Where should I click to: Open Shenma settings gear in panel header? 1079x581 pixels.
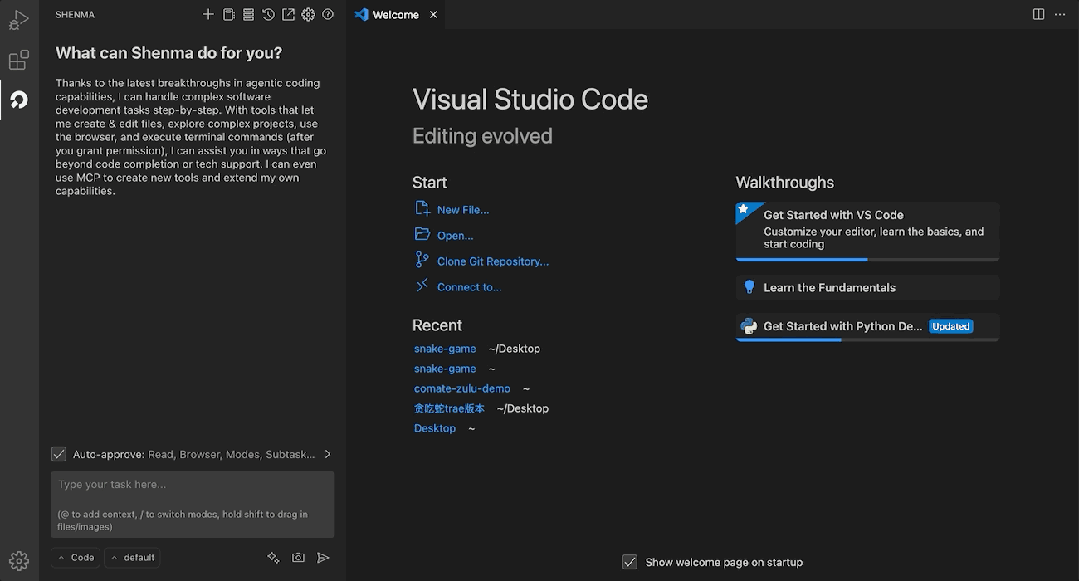pos(308,15)
